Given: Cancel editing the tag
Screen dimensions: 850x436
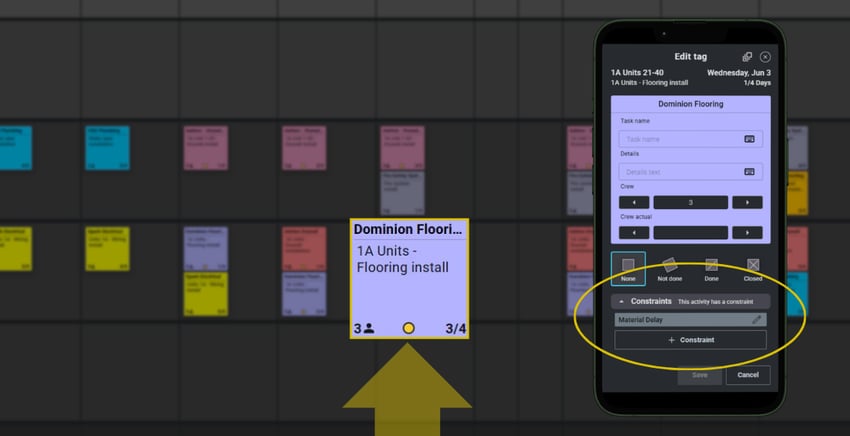Looking at the screenshot, I should [748, 375].
